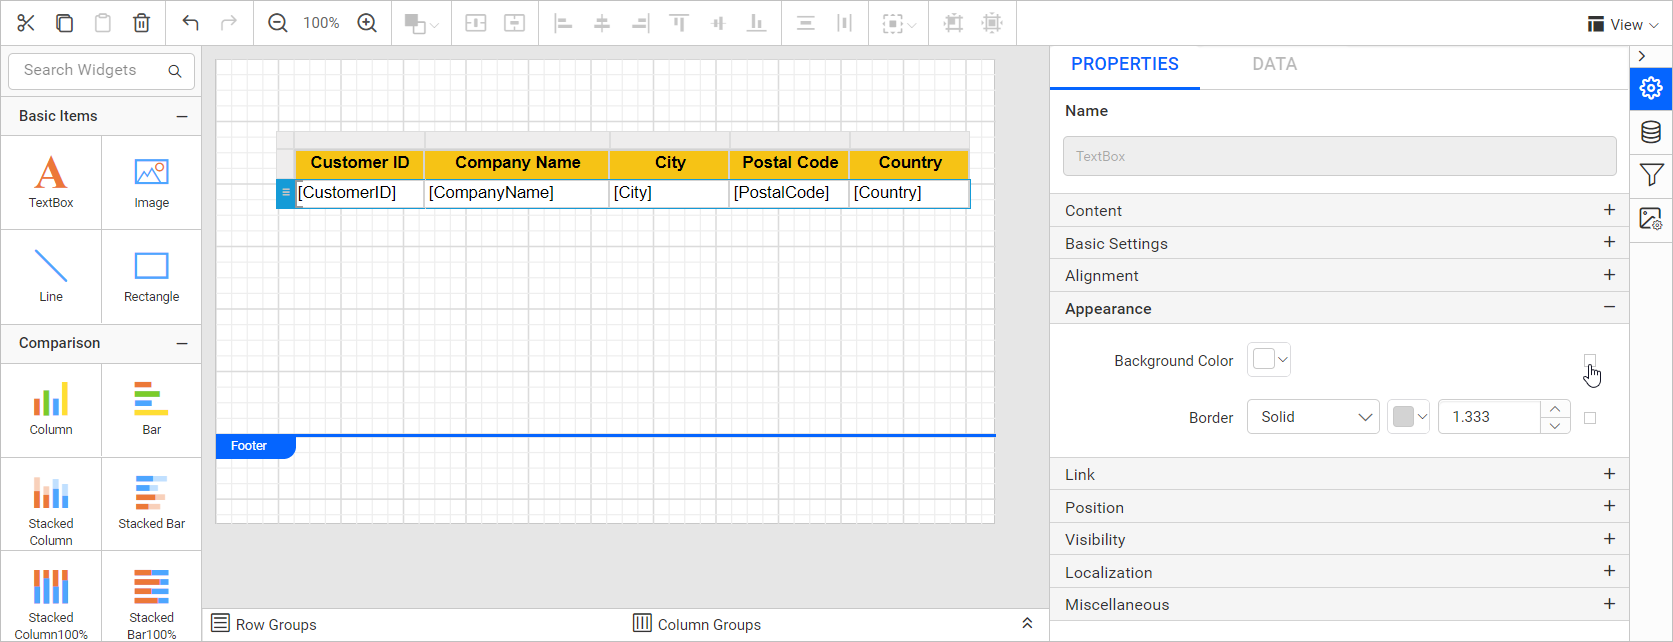Distribute items with equal vertical spacing
The height and width of the screenshot is (642, 1673).
(805, 23)
